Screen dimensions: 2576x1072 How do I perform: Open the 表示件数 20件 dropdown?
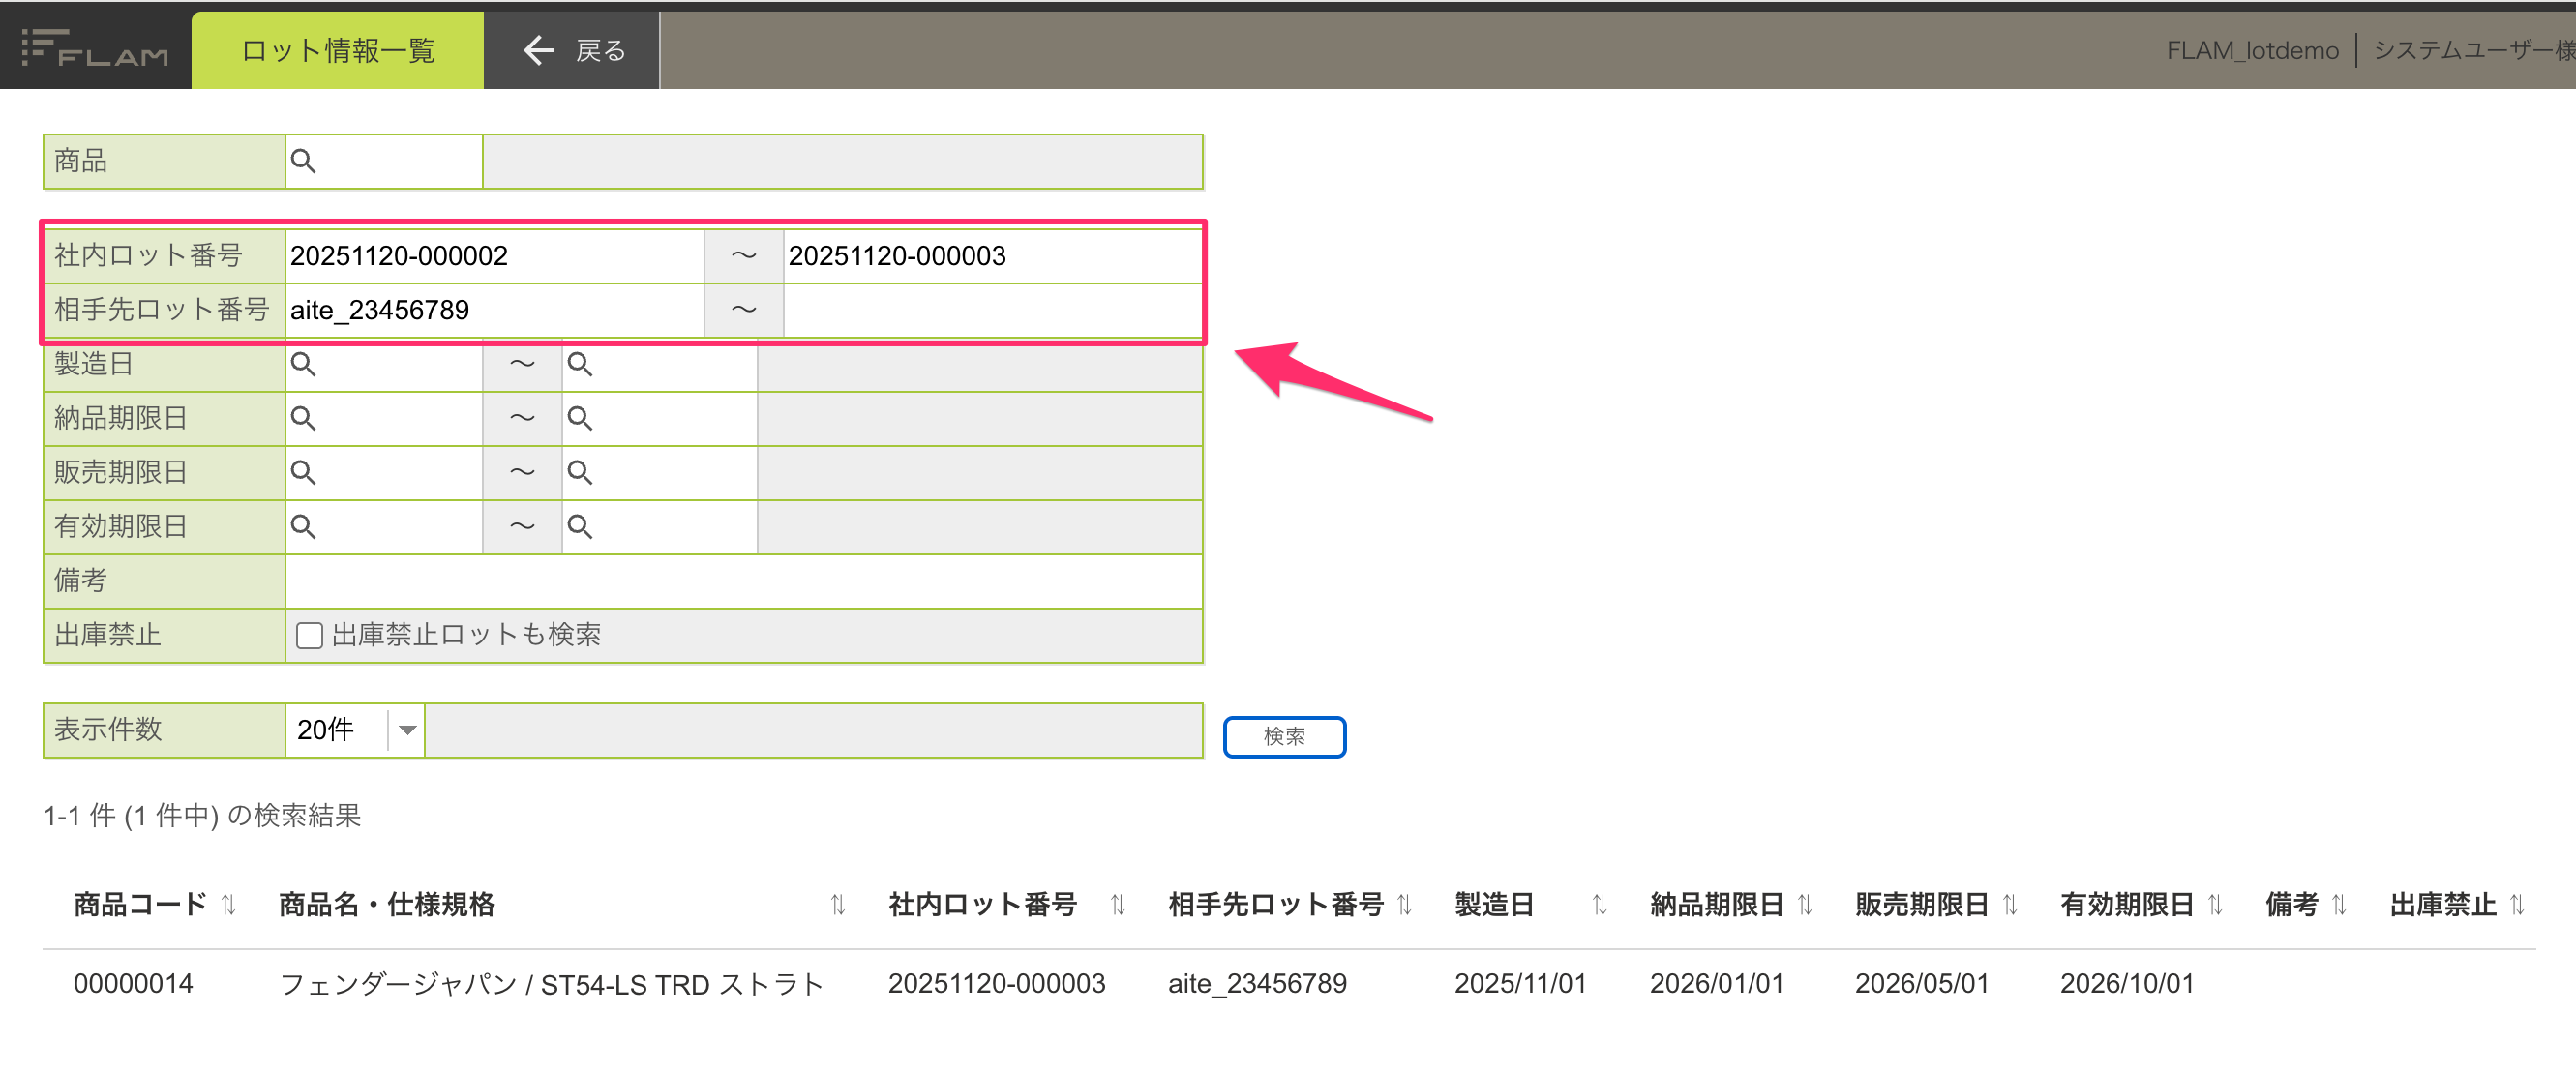pos(355,730)
